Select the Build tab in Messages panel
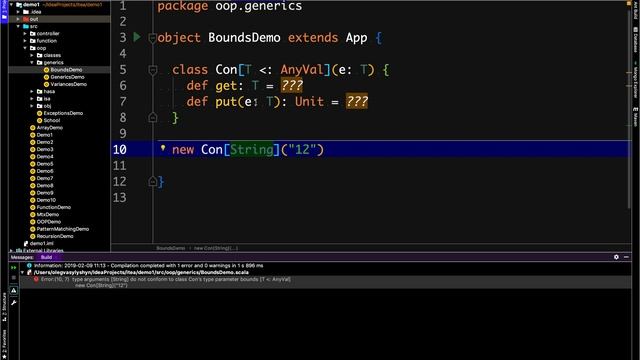 coord(46,257)
